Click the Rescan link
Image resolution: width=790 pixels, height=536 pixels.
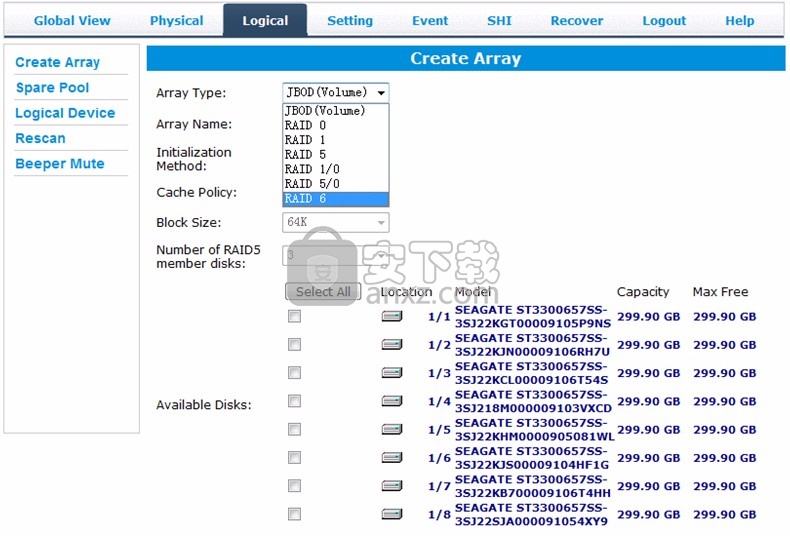[40, 138]
